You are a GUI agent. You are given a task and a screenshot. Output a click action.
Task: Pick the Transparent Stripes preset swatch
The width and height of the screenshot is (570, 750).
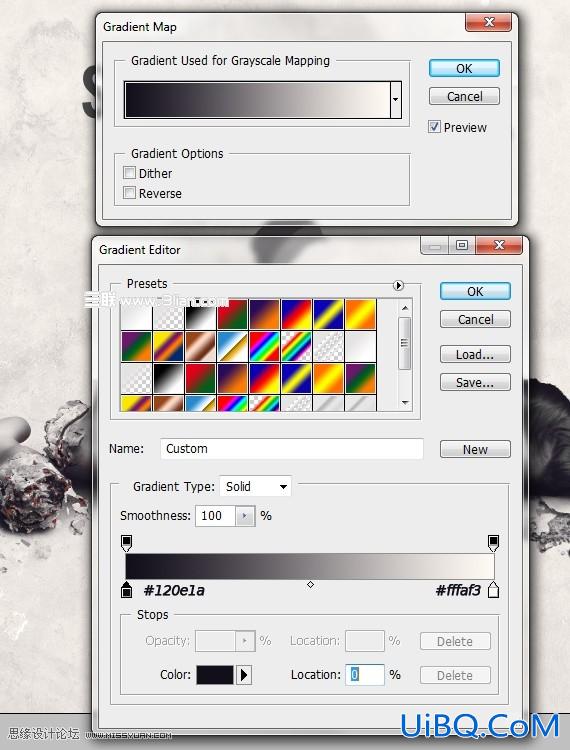(x=328, y=347)
